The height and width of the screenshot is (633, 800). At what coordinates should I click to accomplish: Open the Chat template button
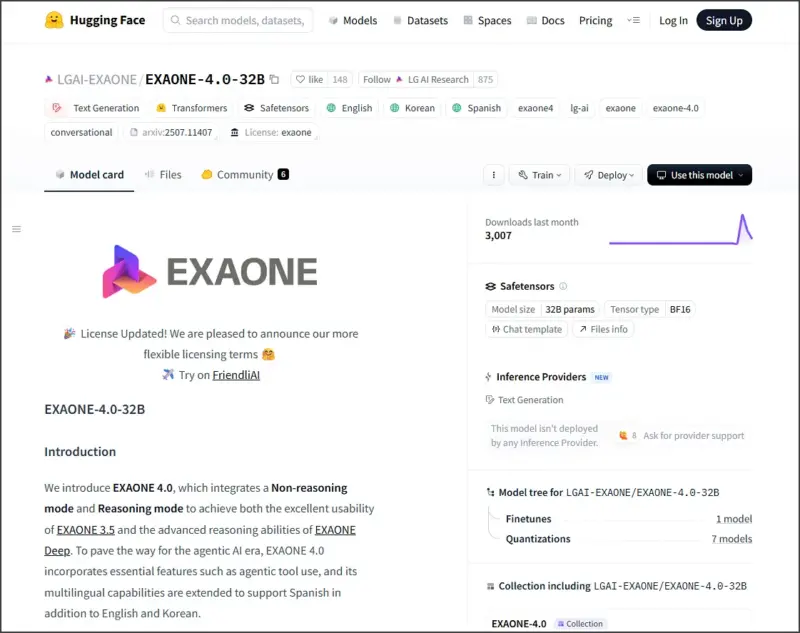527,330
